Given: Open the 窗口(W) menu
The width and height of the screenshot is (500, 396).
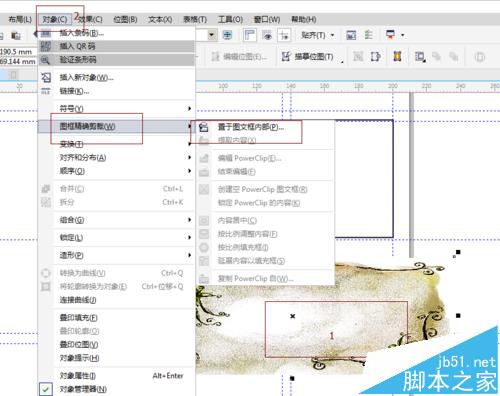Looking at the screenshot, I should tap(267, 19).
